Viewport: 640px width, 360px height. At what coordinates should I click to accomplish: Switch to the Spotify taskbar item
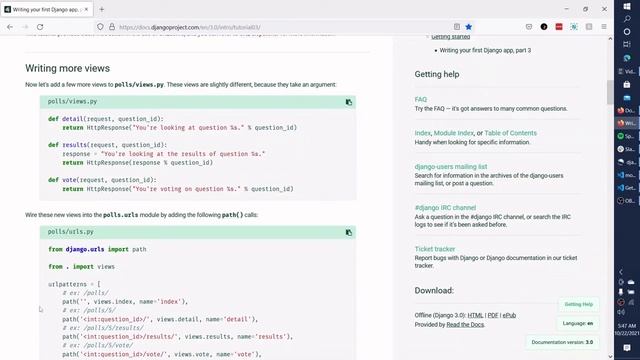(x=627, y=136)
